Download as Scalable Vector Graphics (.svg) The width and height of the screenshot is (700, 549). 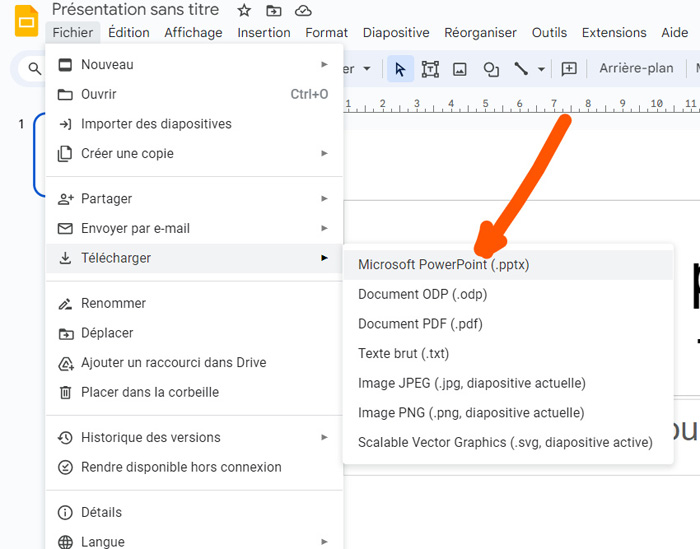[508, 443]
